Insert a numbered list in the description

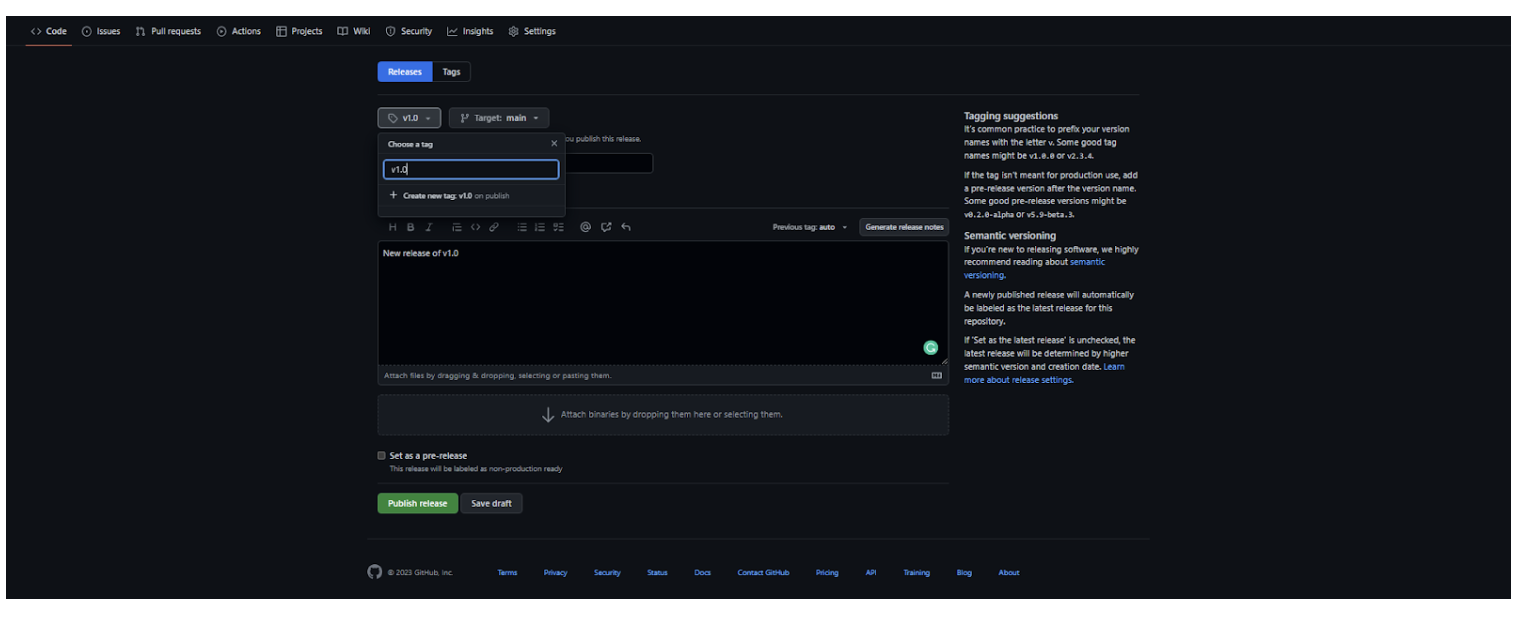539,227
